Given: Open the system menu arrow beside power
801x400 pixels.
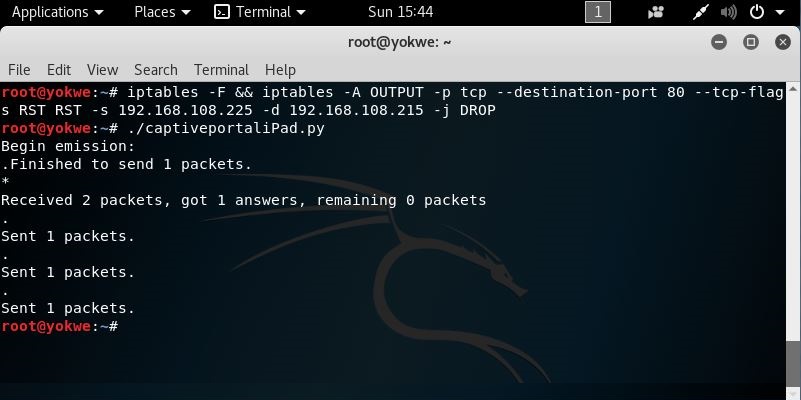Looking at the screenshot, I should pyautogui.click(x=780, y=12).
